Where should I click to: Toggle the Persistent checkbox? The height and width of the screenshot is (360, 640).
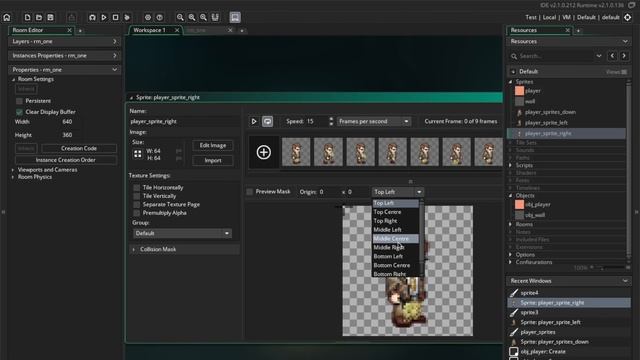click(19, 101)
